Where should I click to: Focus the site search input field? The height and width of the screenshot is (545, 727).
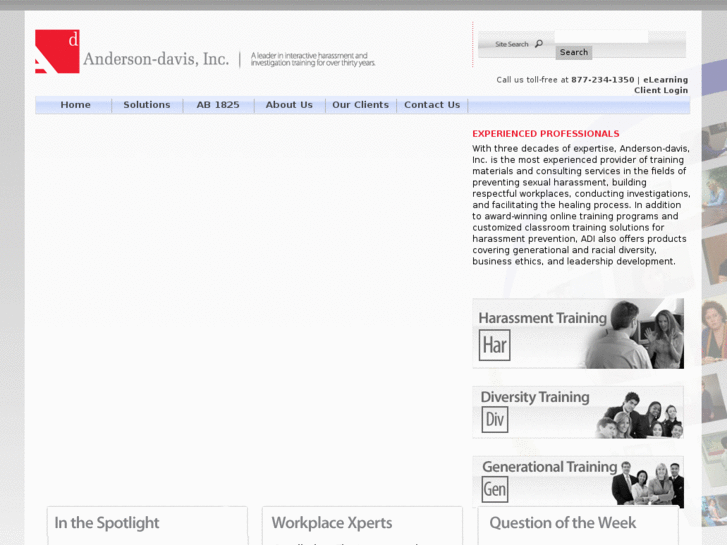click(601, 37)
